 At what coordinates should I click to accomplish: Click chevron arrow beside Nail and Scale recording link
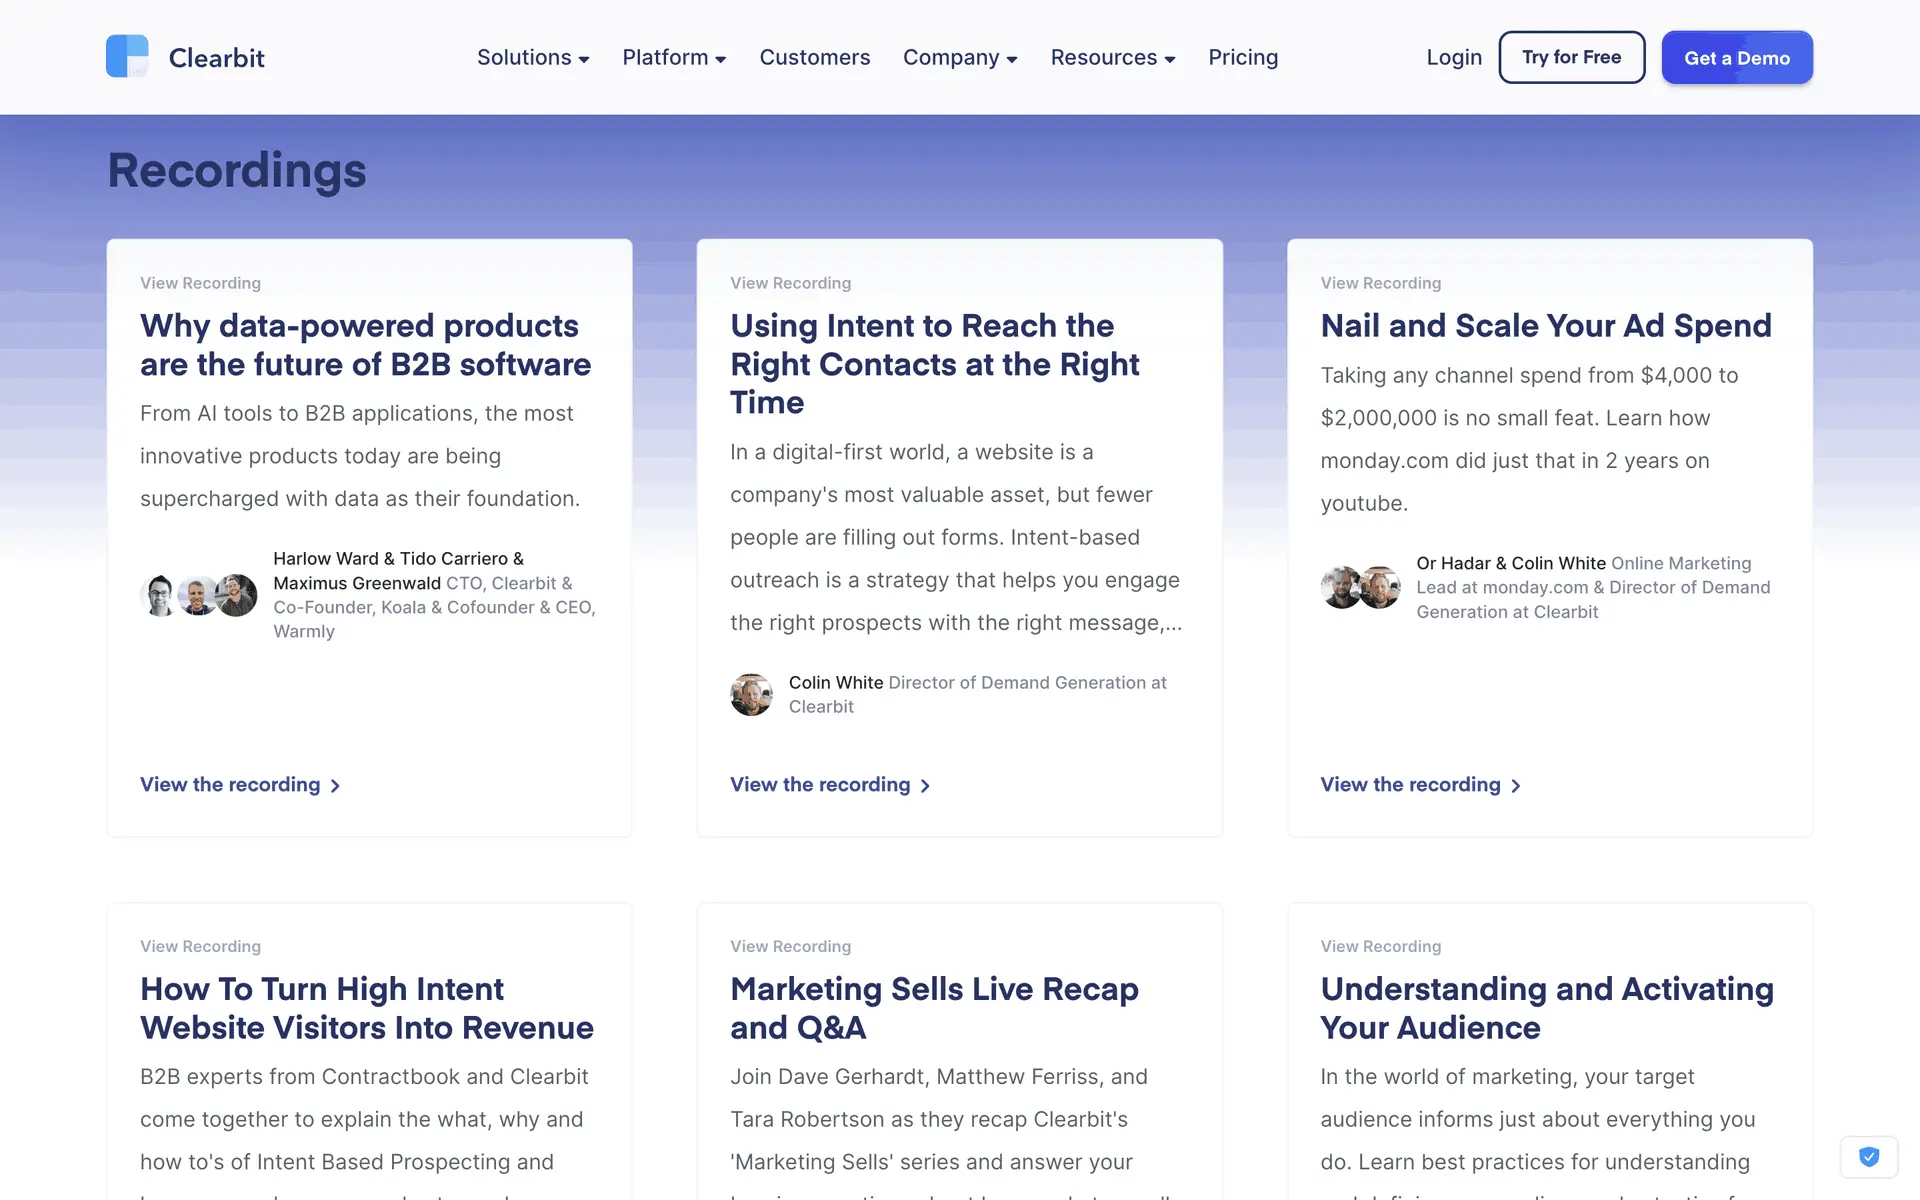(1516, 786)
